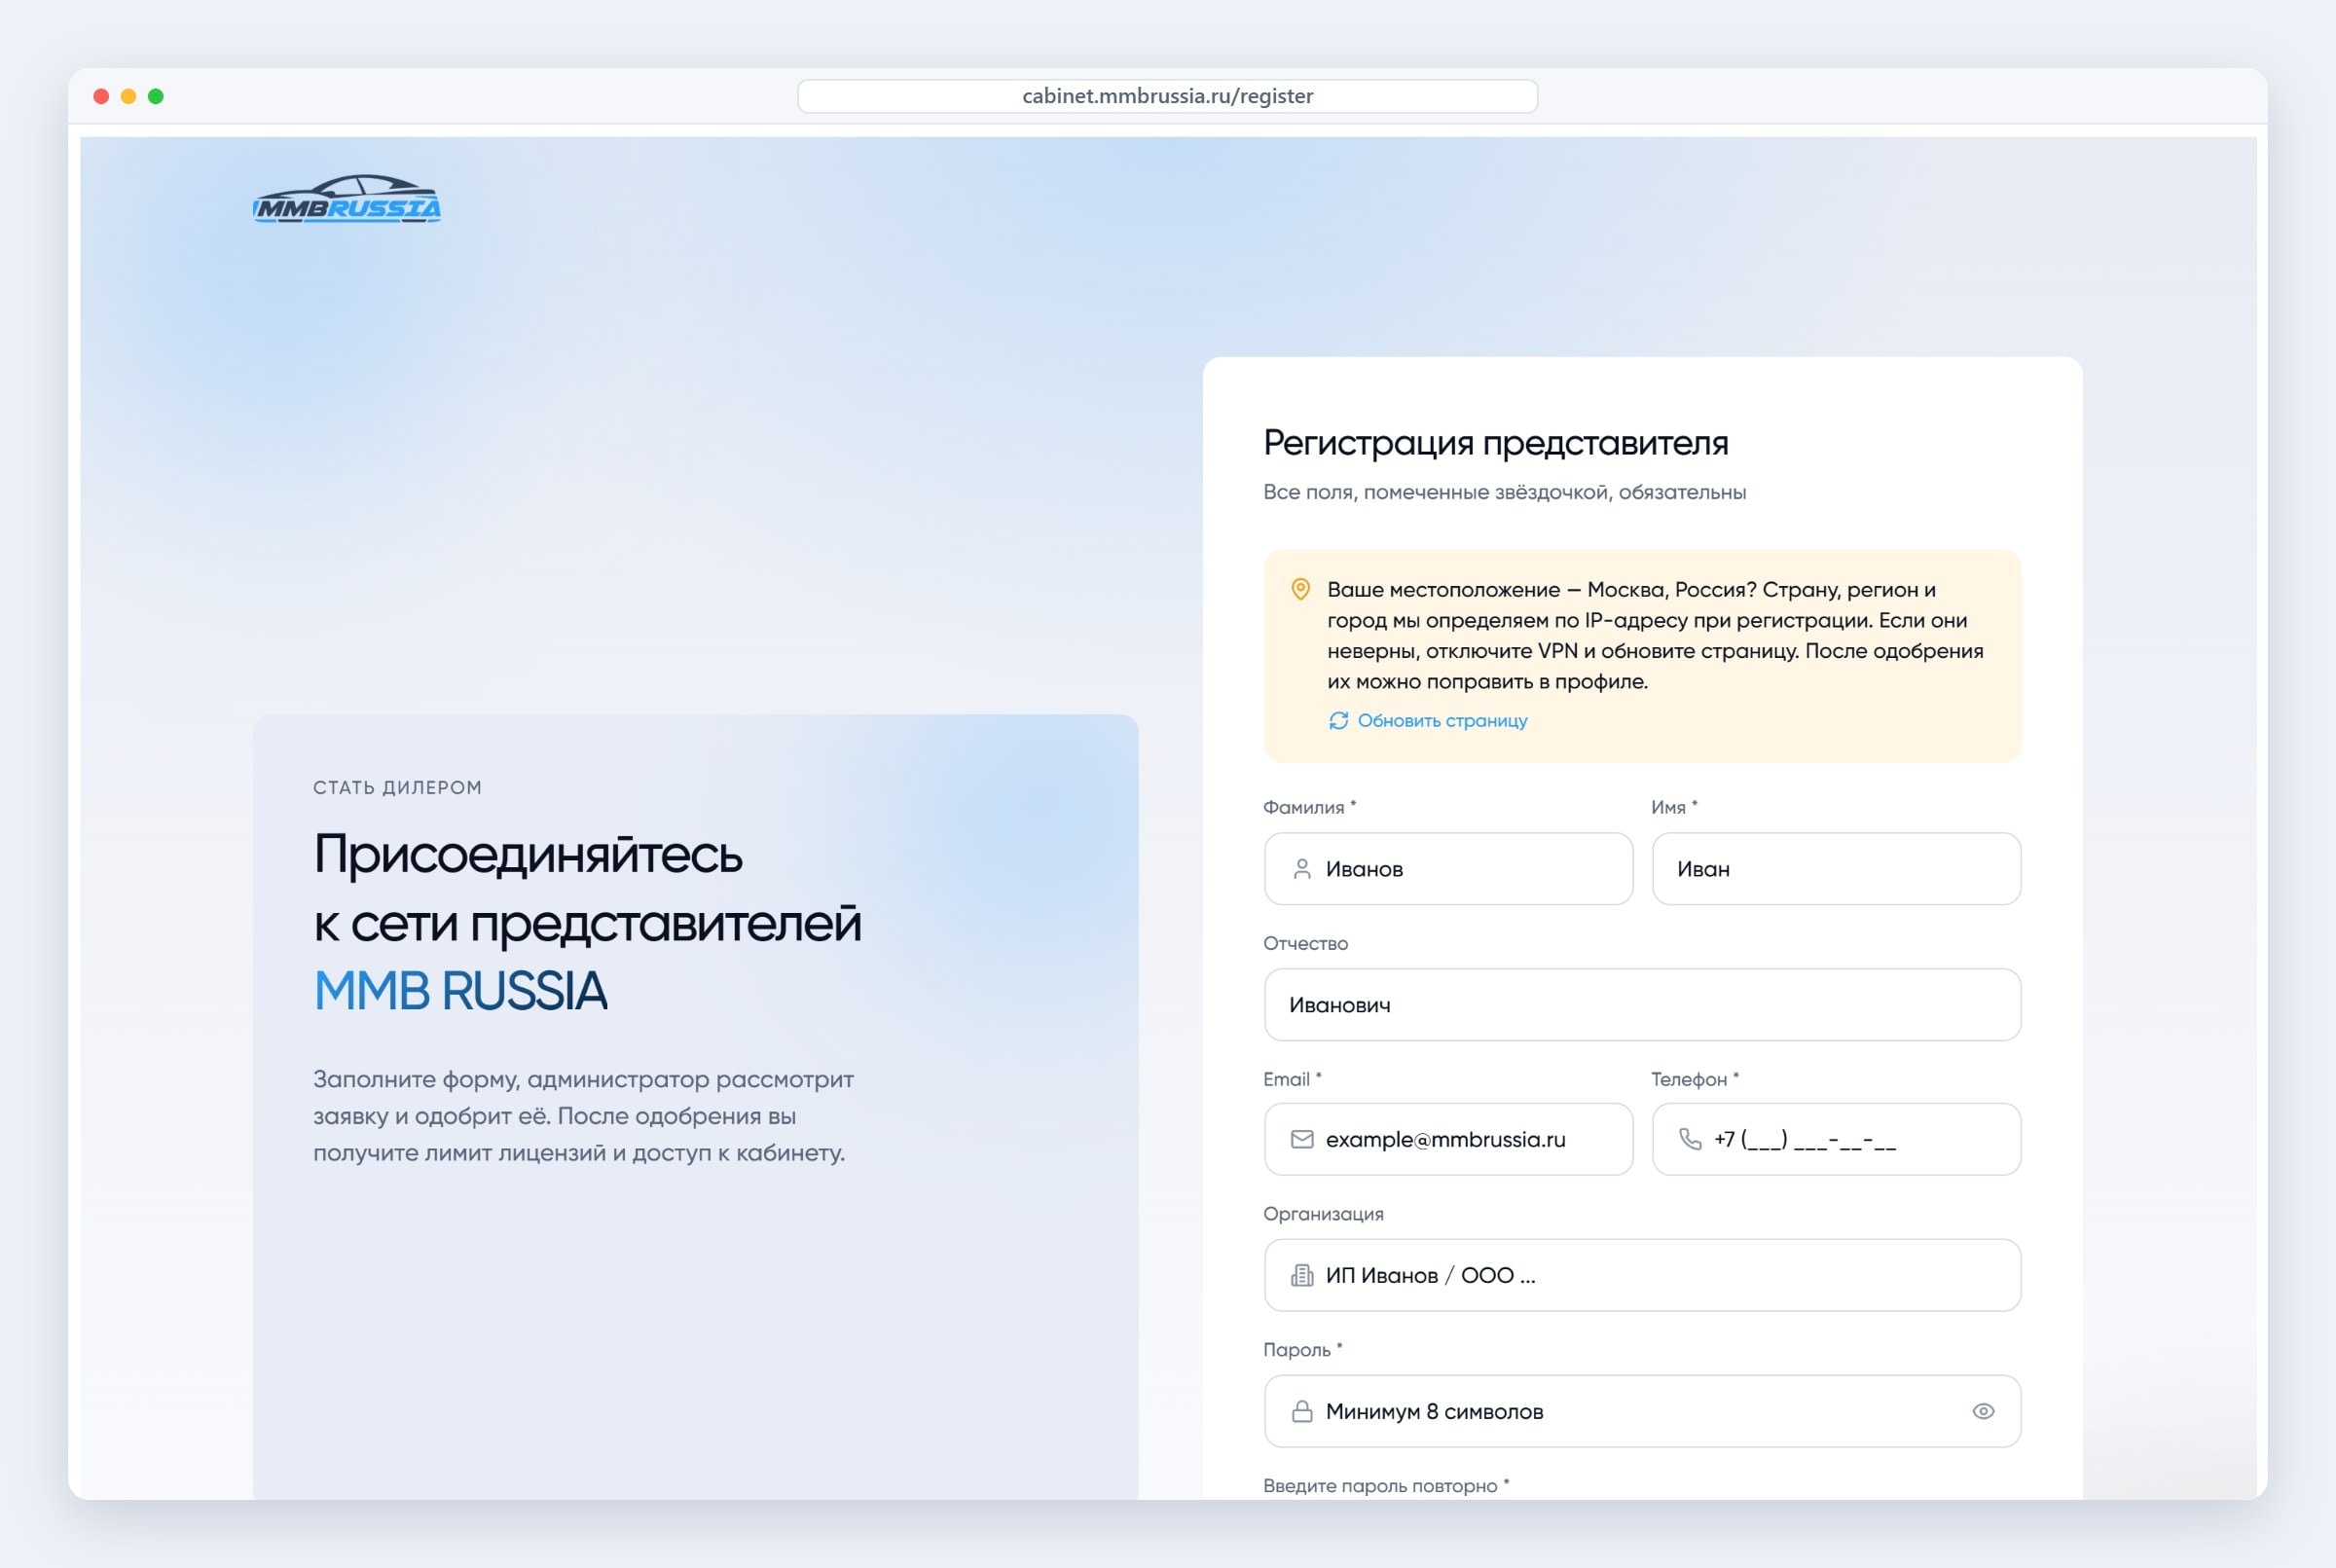Click the Пароль field Минимум 8 символов
Viewport: 2336px width, 1568px height.
pyautogui.click(x=1642, y=1411)
